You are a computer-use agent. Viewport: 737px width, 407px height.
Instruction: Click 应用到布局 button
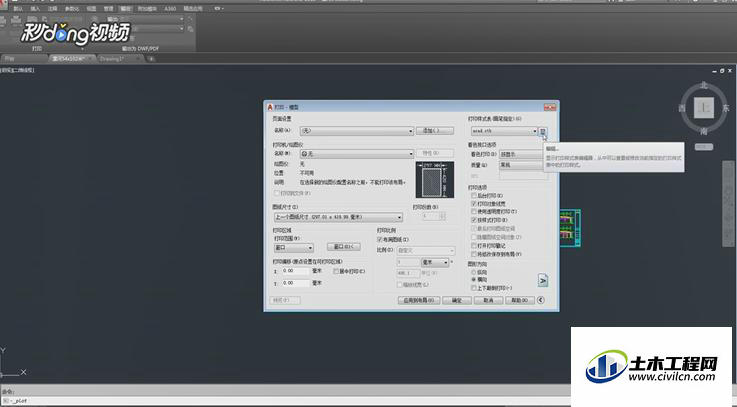(419, 300)
